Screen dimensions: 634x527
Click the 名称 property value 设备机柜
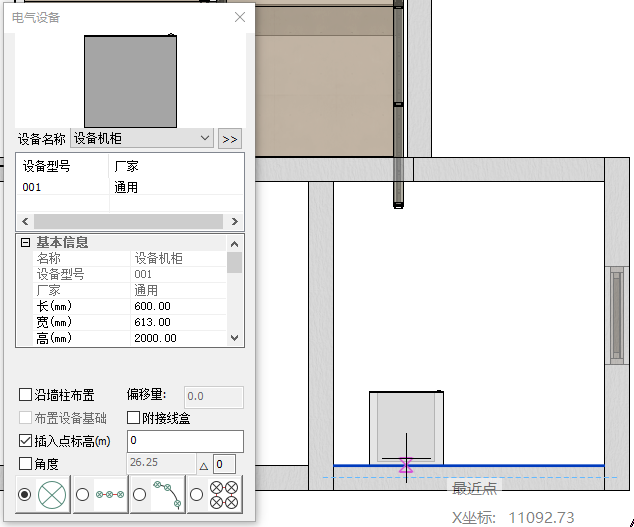(x=178, y=258)
